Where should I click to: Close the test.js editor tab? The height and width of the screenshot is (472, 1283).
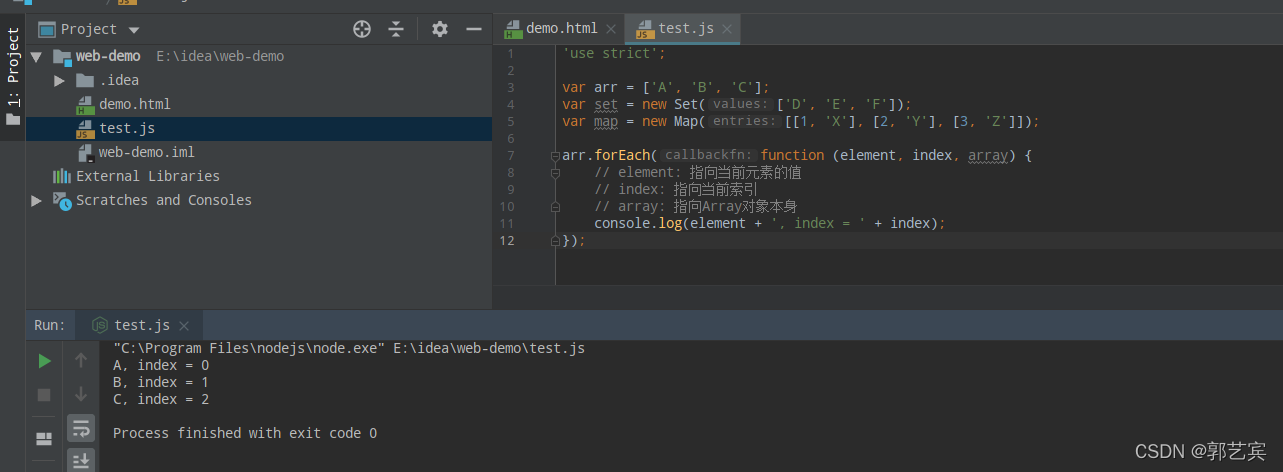[728, 29]
